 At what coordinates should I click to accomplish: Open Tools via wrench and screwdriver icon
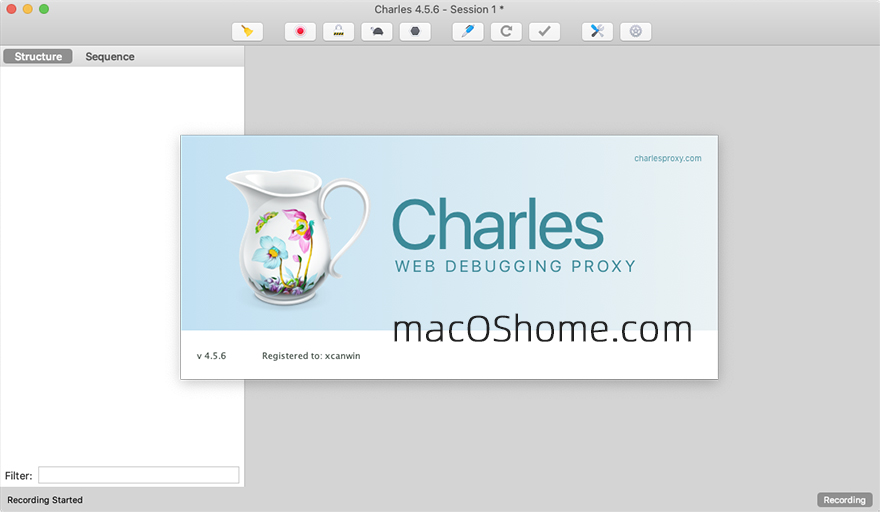[x=597, y=32]
